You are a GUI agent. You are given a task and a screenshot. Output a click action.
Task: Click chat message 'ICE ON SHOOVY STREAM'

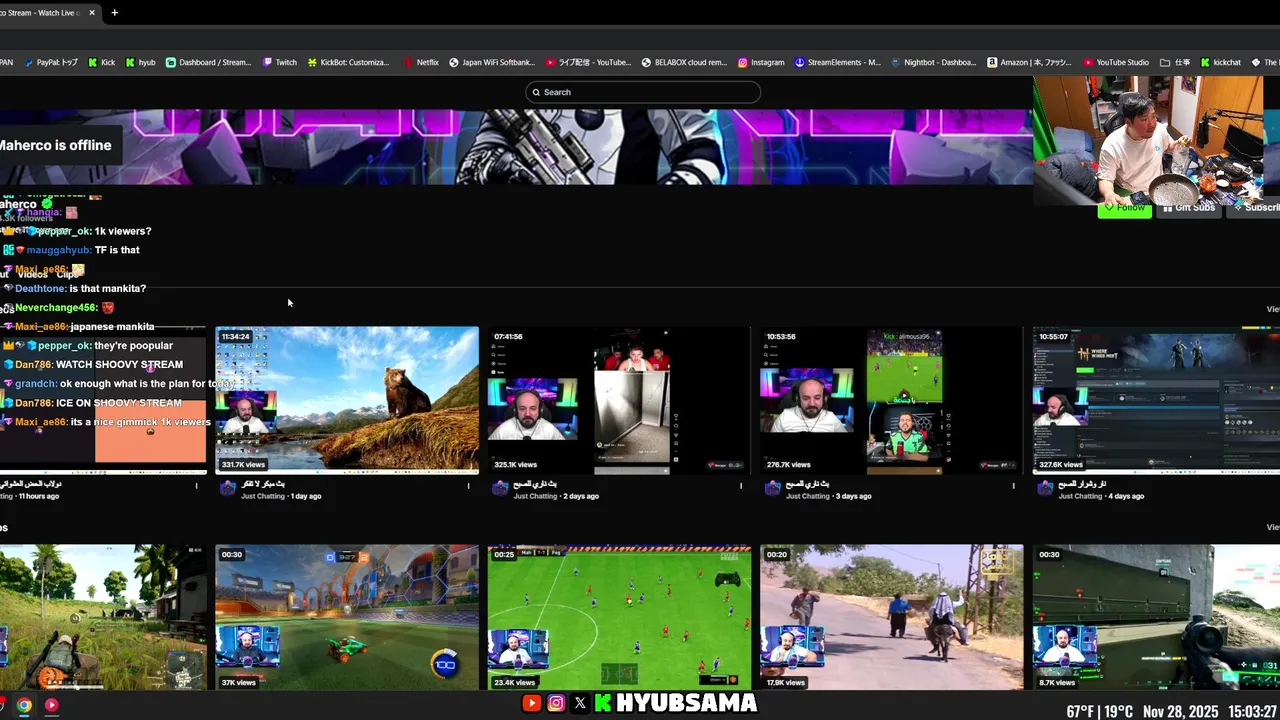(x=118, y=402)
